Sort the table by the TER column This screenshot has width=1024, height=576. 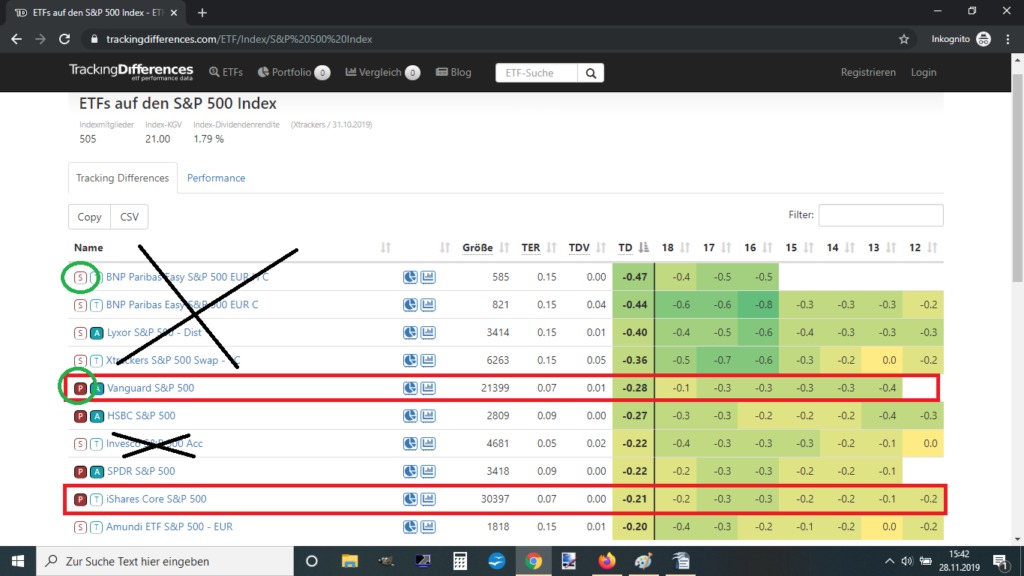[x=538, y=248]
